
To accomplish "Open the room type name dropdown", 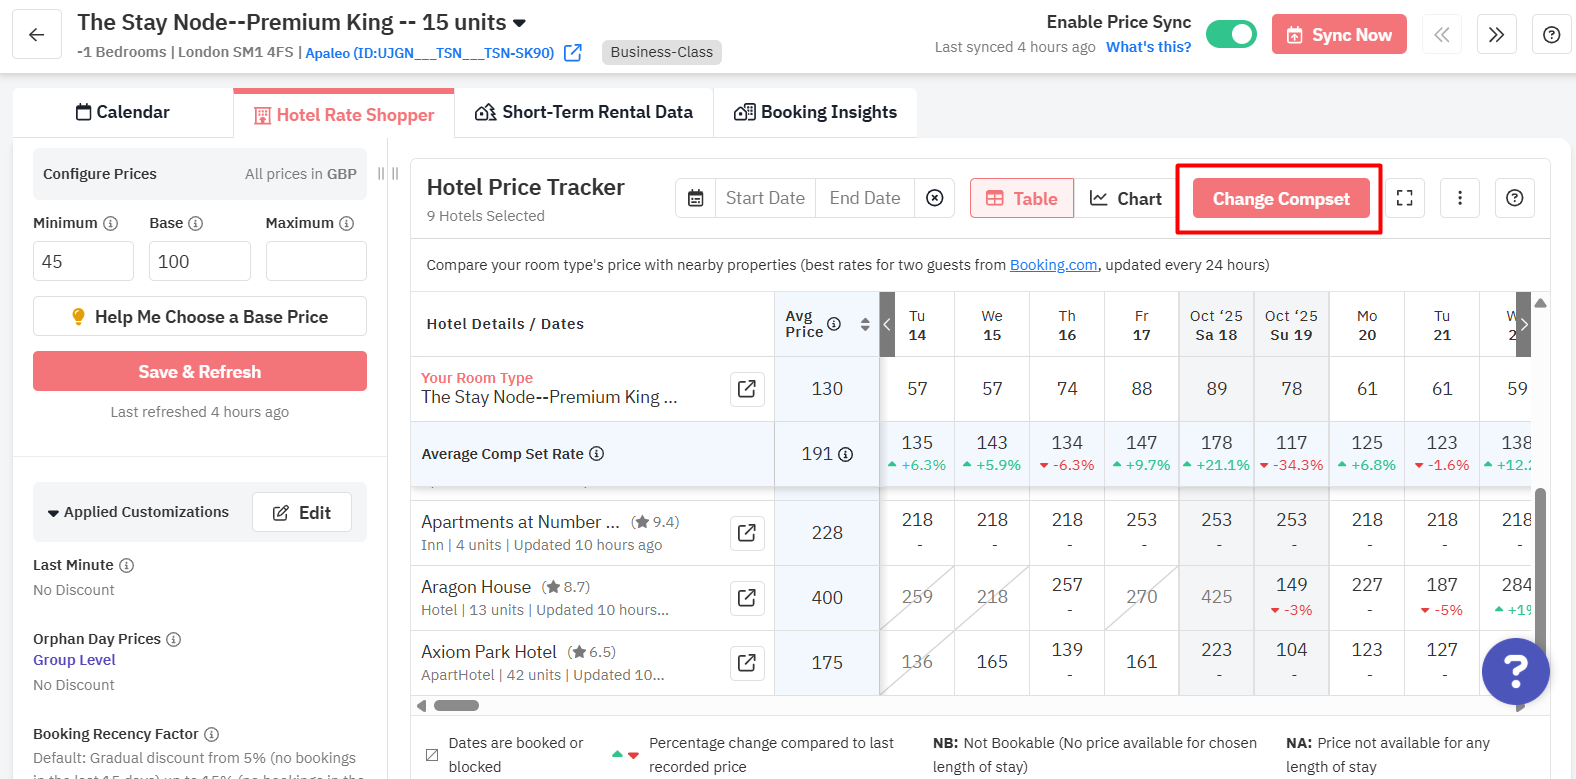I will click(519, 23).
